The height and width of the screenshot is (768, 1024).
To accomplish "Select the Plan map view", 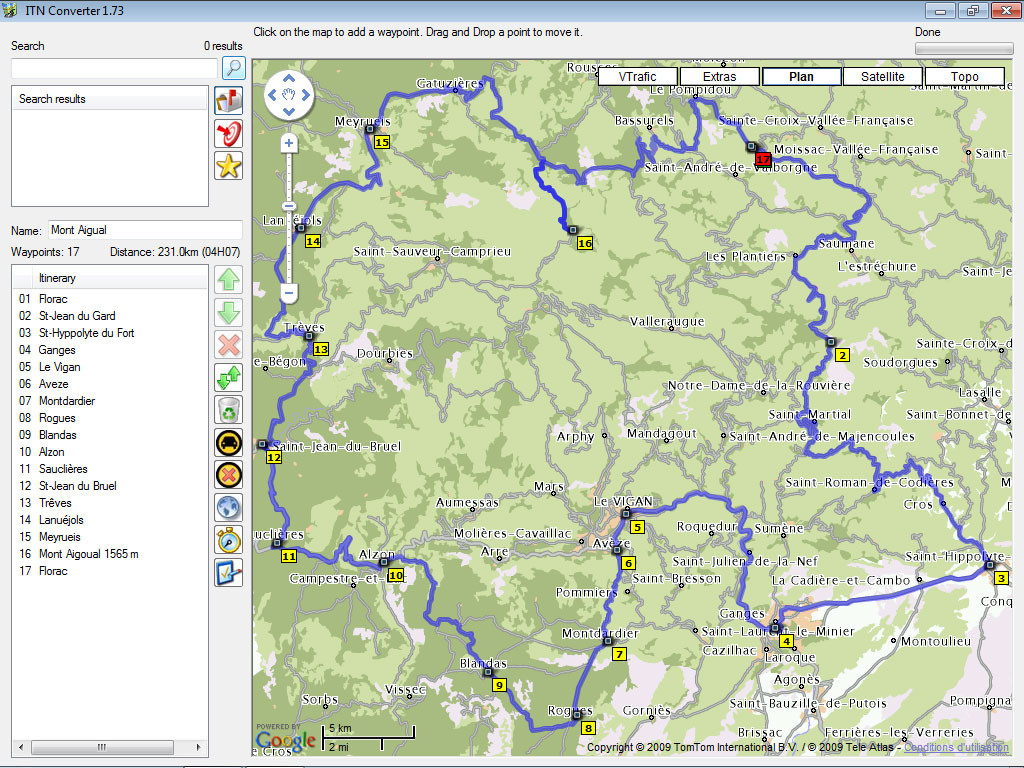I will pos(801,76).
